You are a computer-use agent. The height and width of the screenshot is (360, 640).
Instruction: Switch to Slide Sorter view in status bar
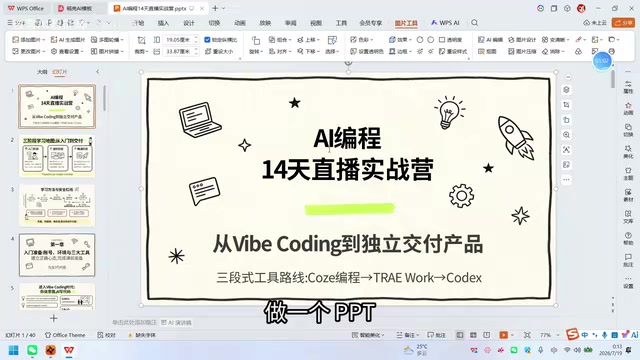(473, 335)
